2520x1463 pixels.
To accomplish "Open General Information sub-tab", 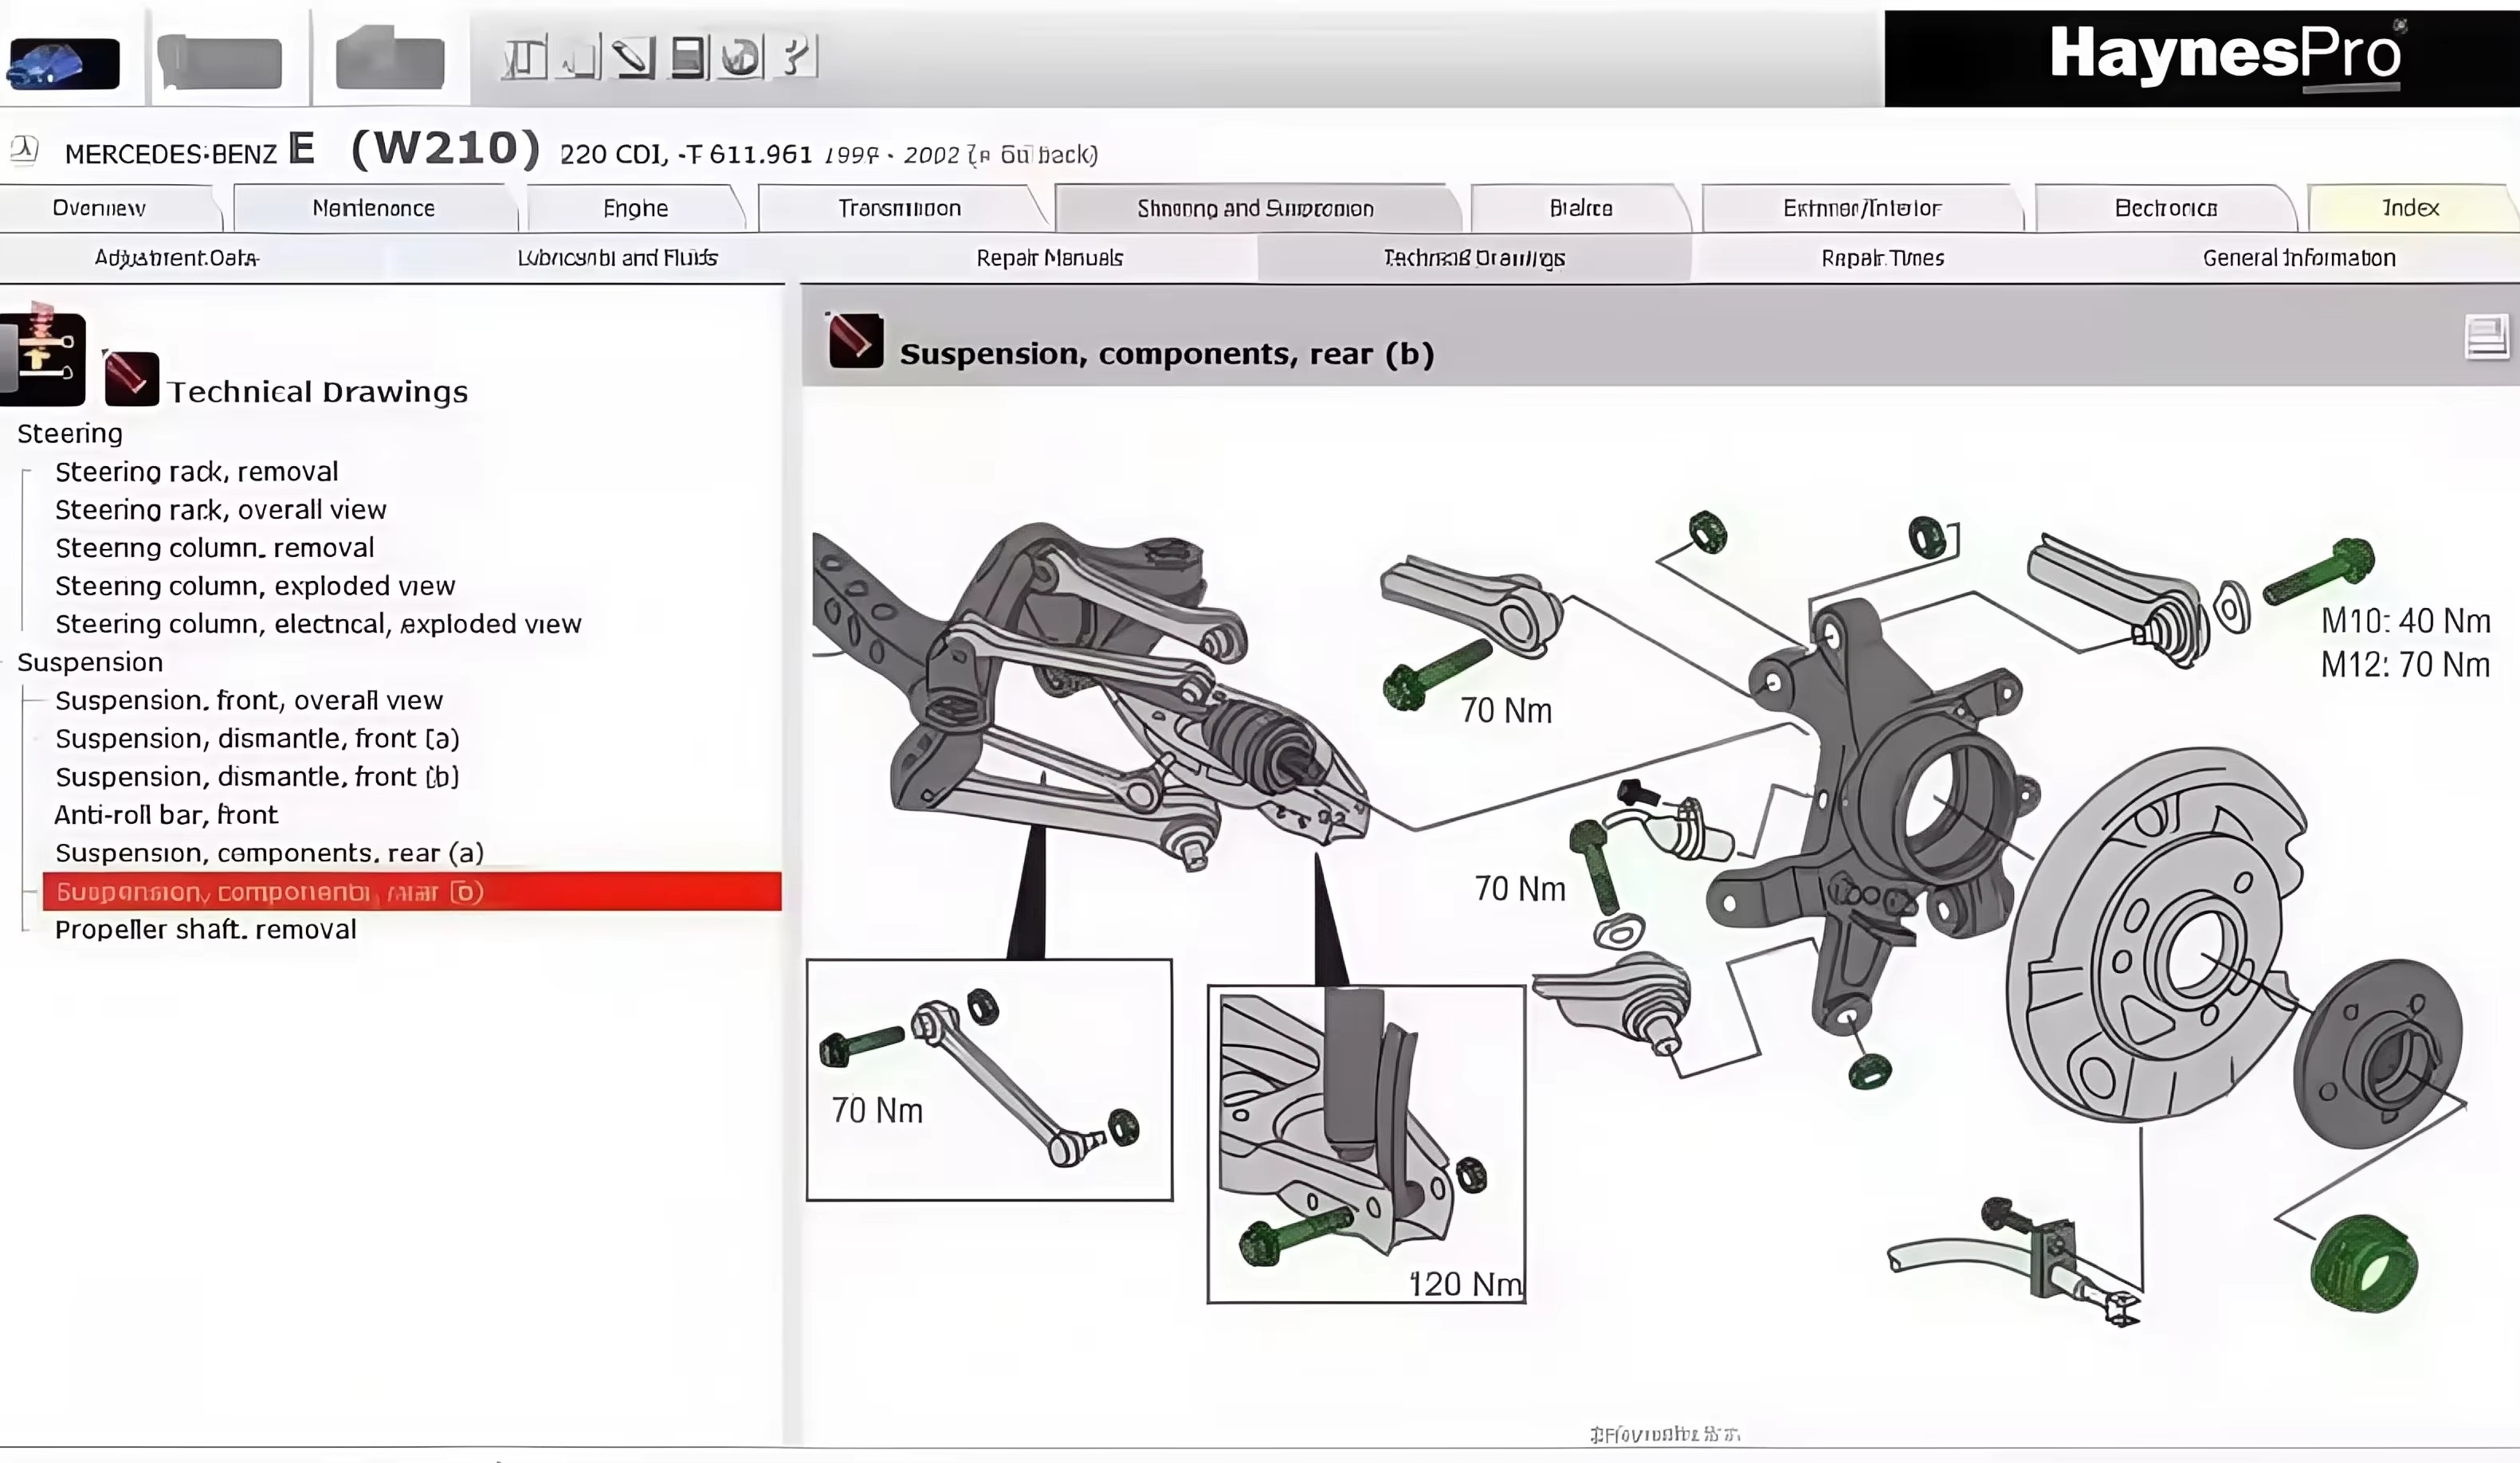I will point(2299,258).
